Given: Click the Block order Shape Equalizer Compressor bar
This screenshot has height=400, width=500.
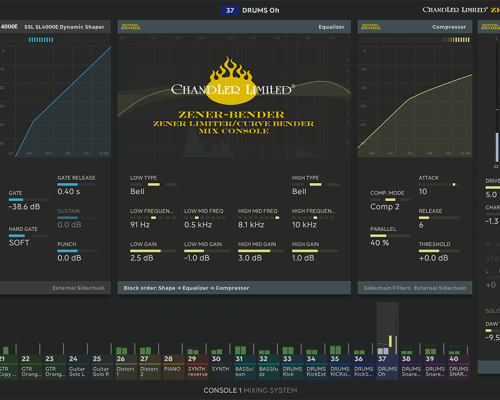Looking at the screenshot, I should pyautogui.click(x=234, y=288).
